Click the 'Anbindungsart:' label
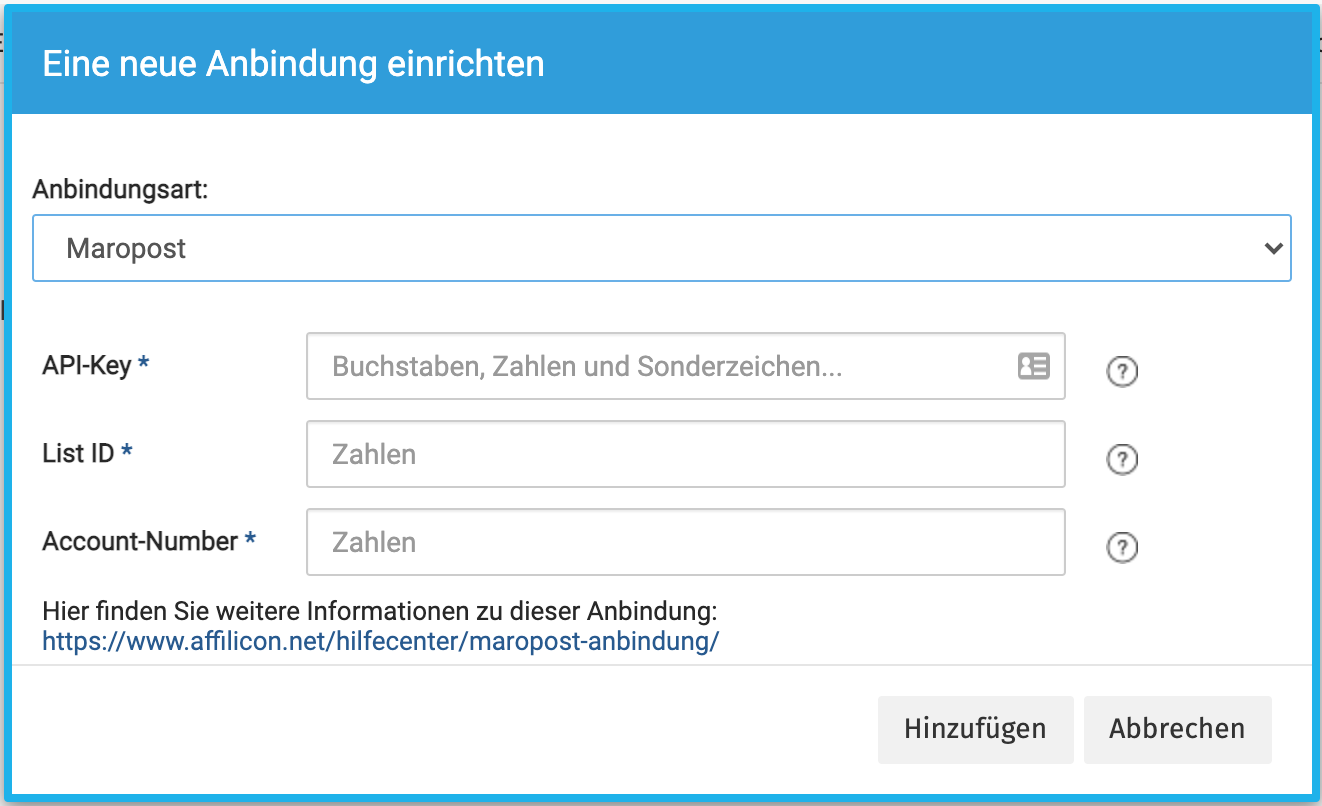 pos(121,190)
